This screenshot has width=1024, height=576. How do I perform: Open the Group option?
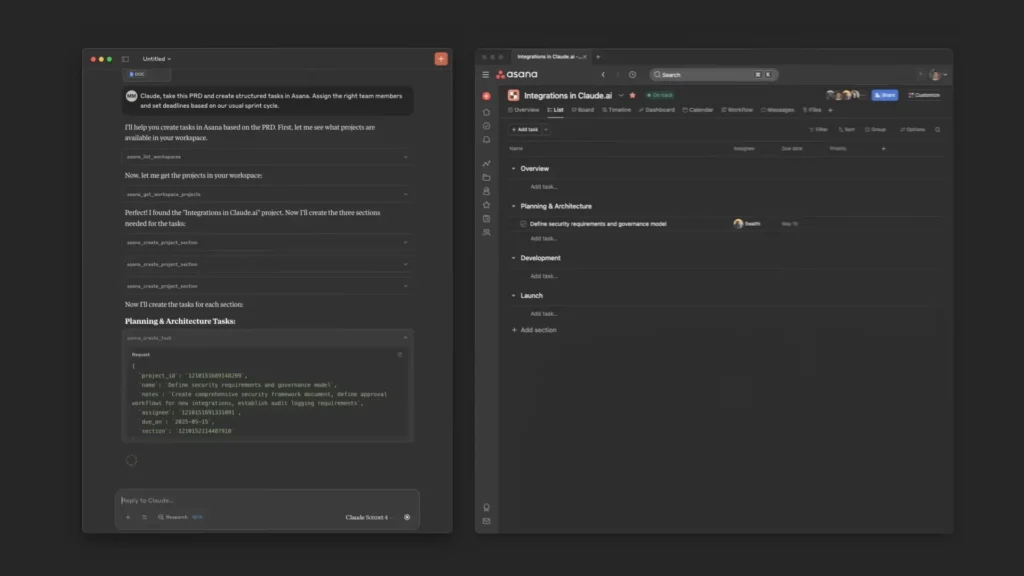click(x=876, y=129)
